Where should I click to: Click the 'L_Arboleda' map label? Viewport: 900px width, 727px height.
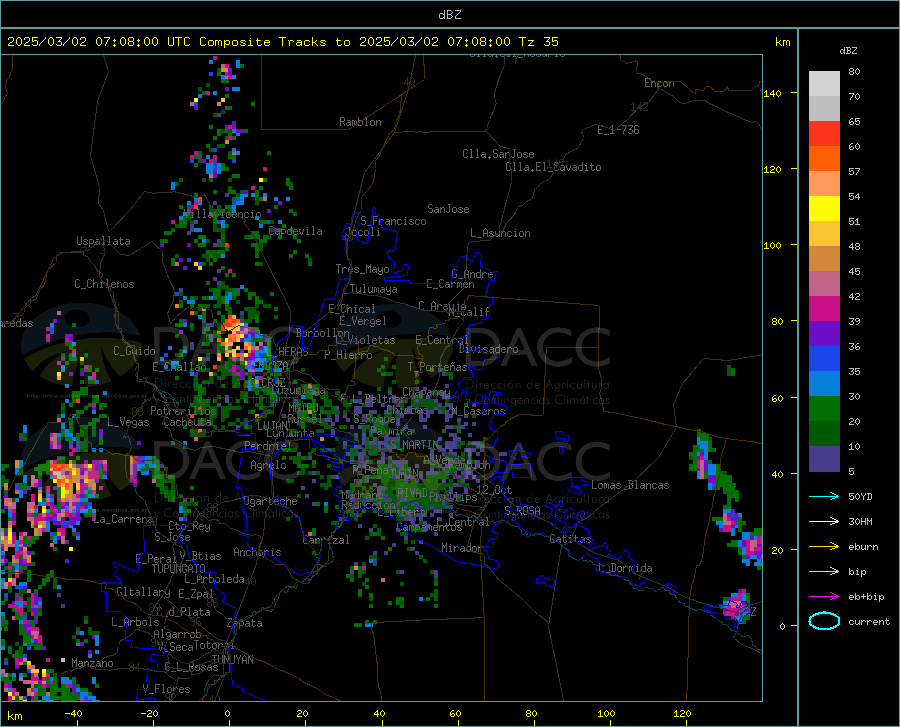(x=214, y=579)
